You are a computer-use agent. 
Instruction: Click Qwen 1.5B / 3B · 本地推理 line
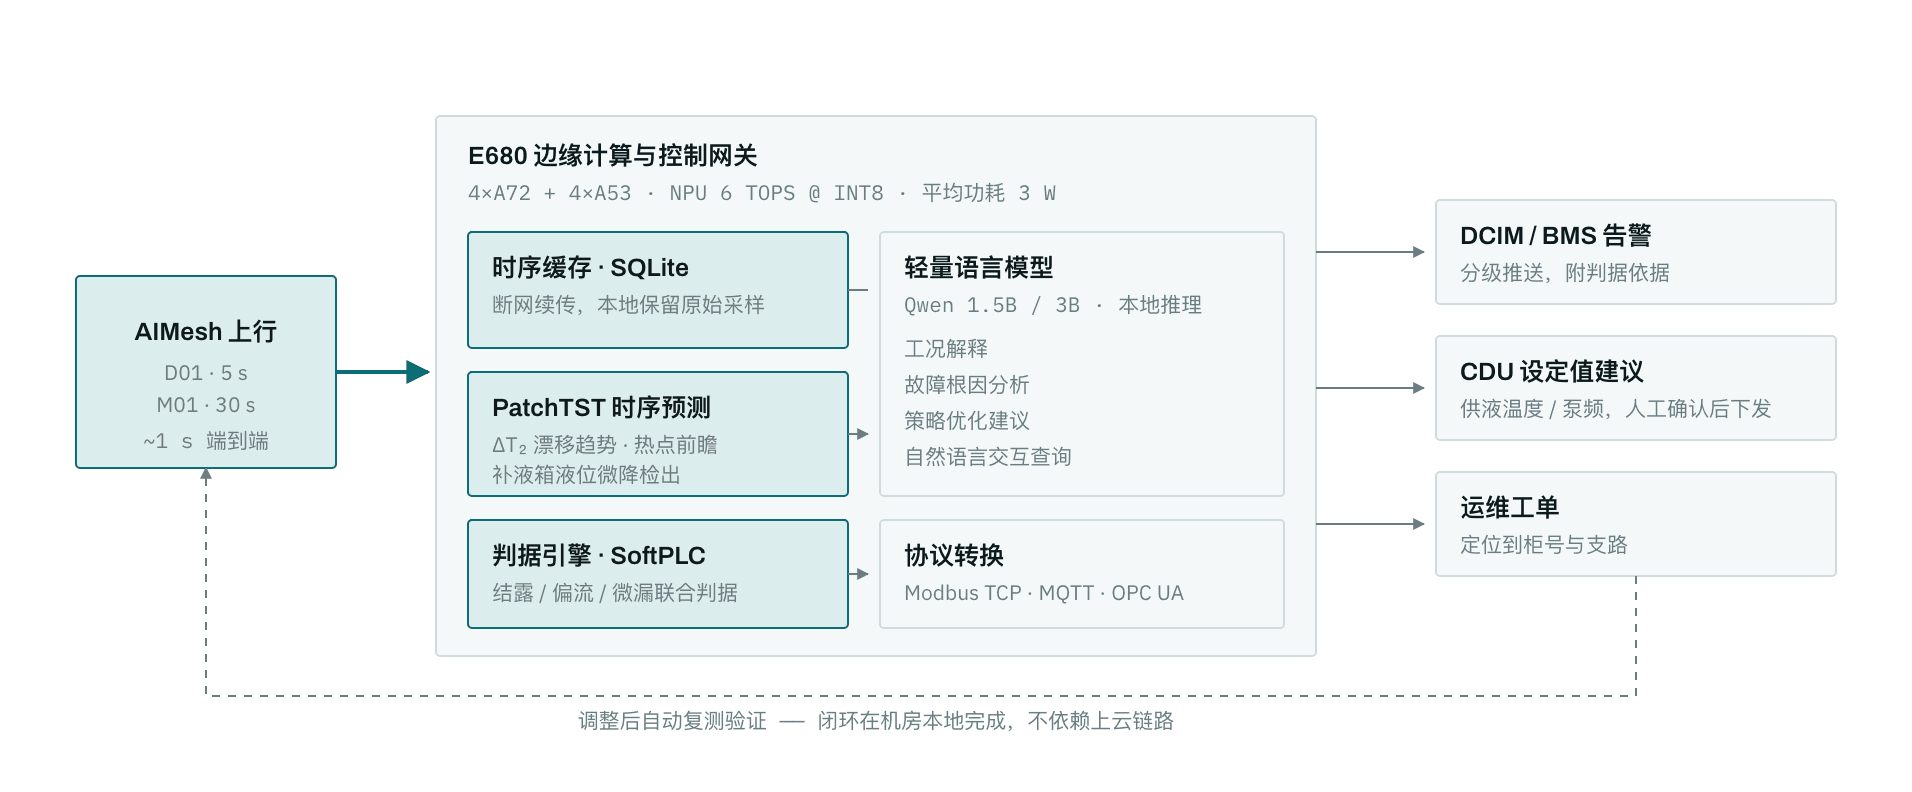pos(1053,305)
